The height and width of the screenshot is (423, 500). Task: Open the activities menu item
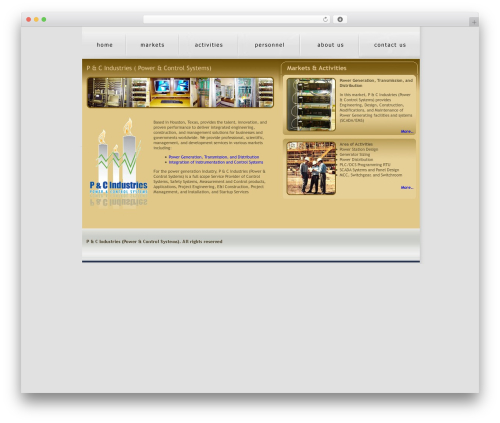tap(209, 45)
